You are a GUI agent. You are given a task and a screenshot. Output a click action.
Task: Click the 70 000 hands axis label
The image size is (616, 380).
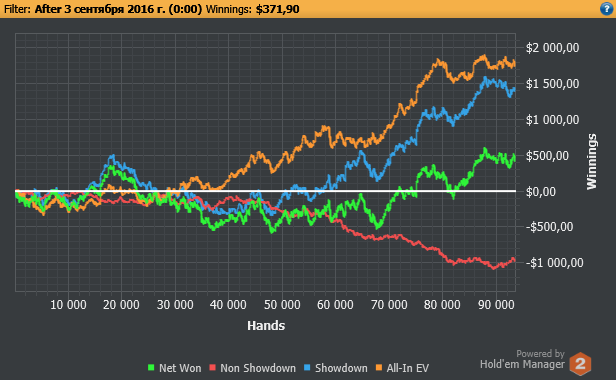(389, 305)
